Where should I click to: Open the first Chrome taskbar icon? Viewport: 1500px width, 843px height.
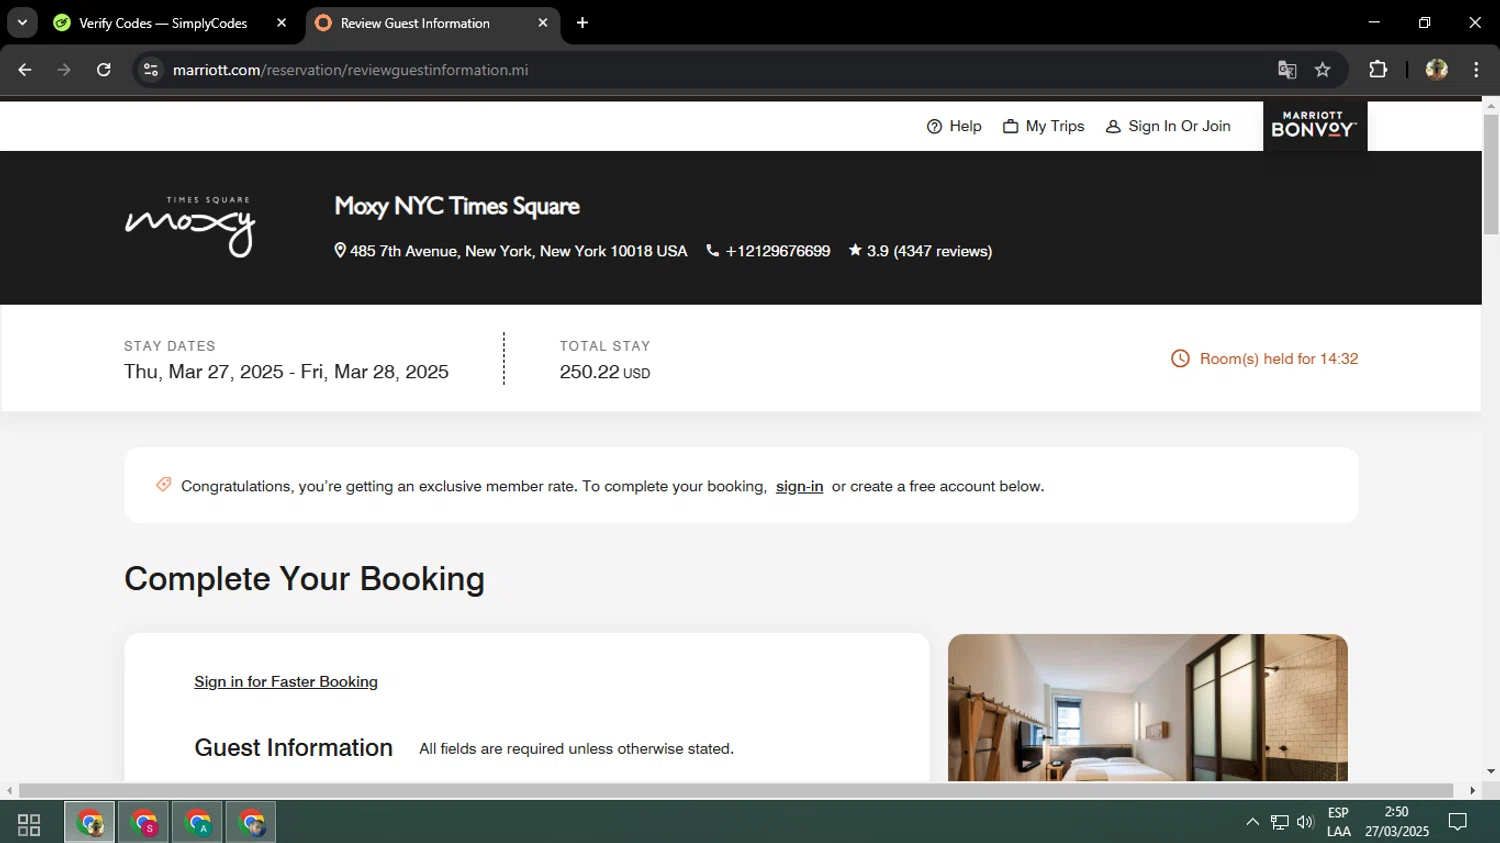tap(90, 823)
